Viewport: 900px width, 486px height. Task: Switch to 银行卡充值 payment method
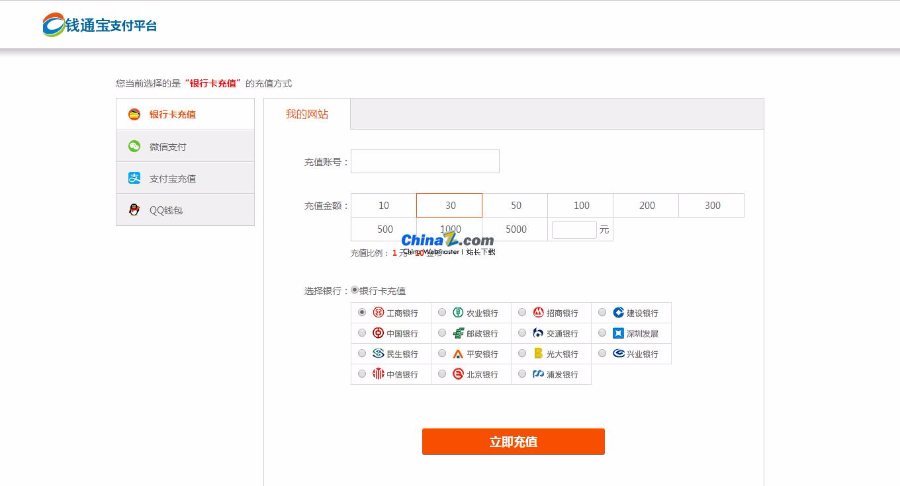[185, 114]
